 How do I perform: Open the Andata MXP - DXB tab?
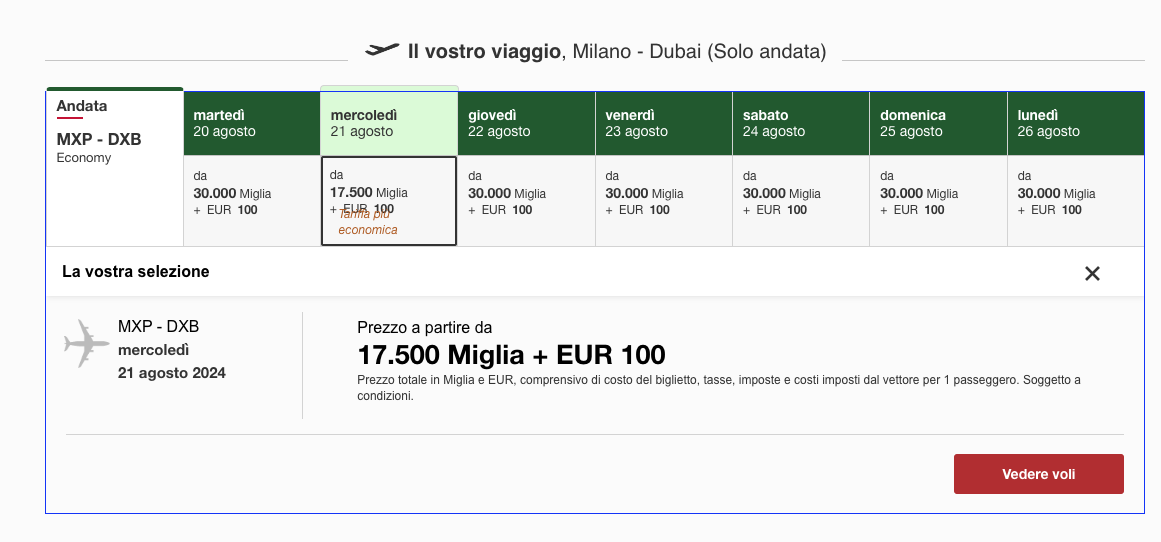[115, 167]
